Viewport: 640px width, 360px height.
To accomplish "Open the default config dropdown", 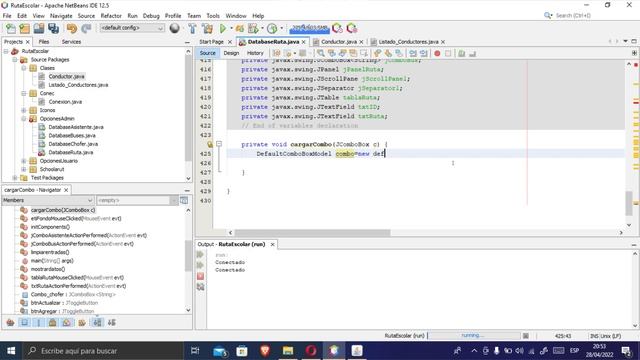I will tap(132, 28).
